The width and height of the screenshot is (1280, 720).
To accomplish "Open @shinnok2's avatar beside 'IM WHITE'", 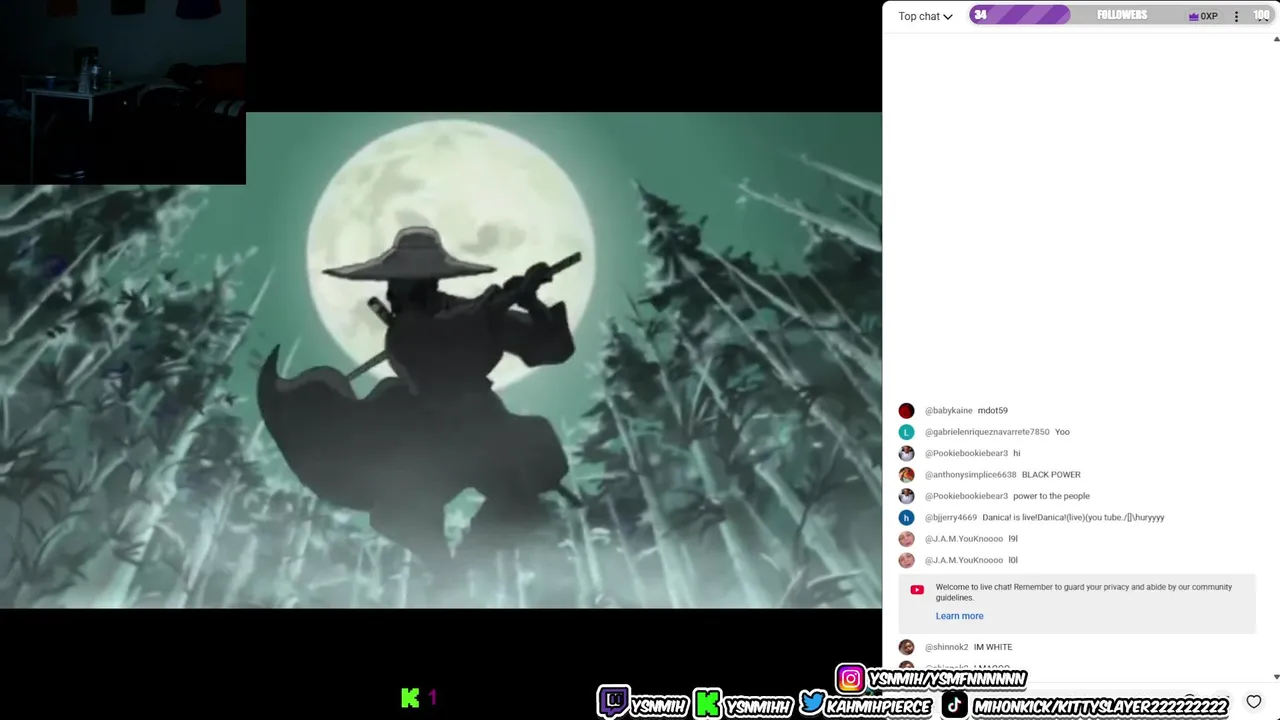I will (906, 647).
